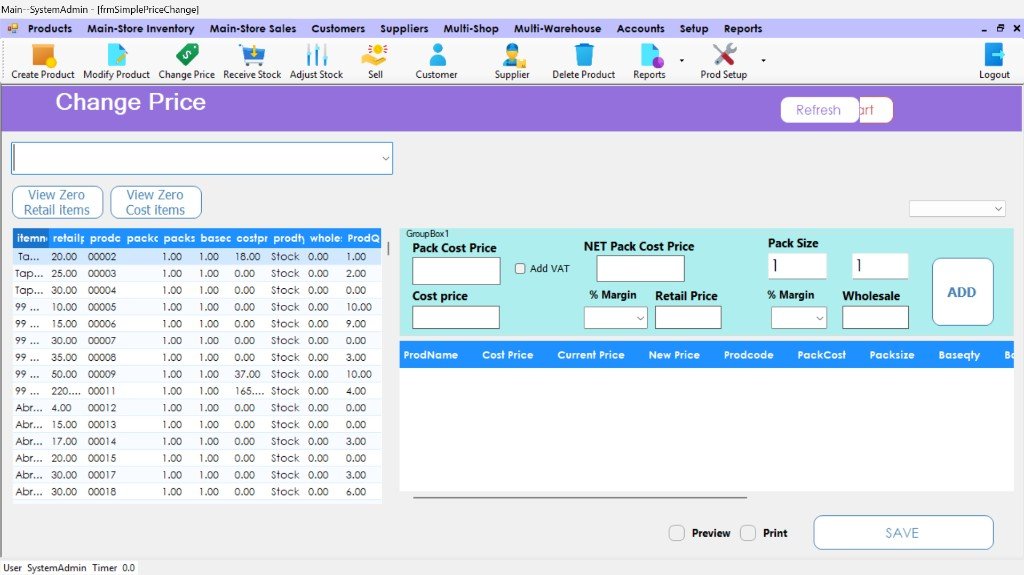Expand the Prod Setup dropdown arrow

[x=763, y=61]
